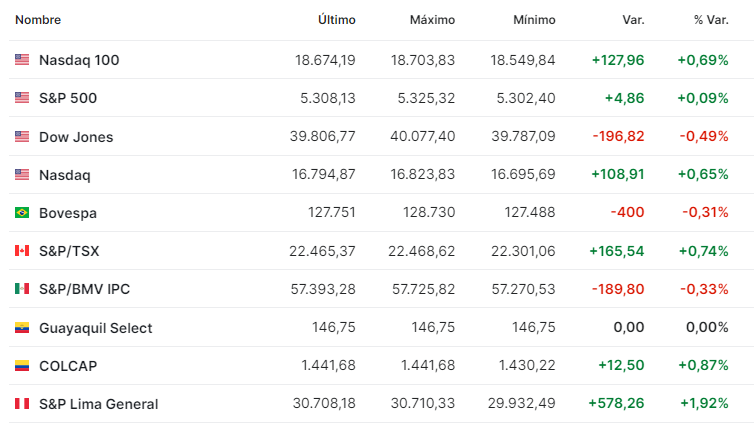
Task: Sort by the Último column header
Action: point(337,20)
